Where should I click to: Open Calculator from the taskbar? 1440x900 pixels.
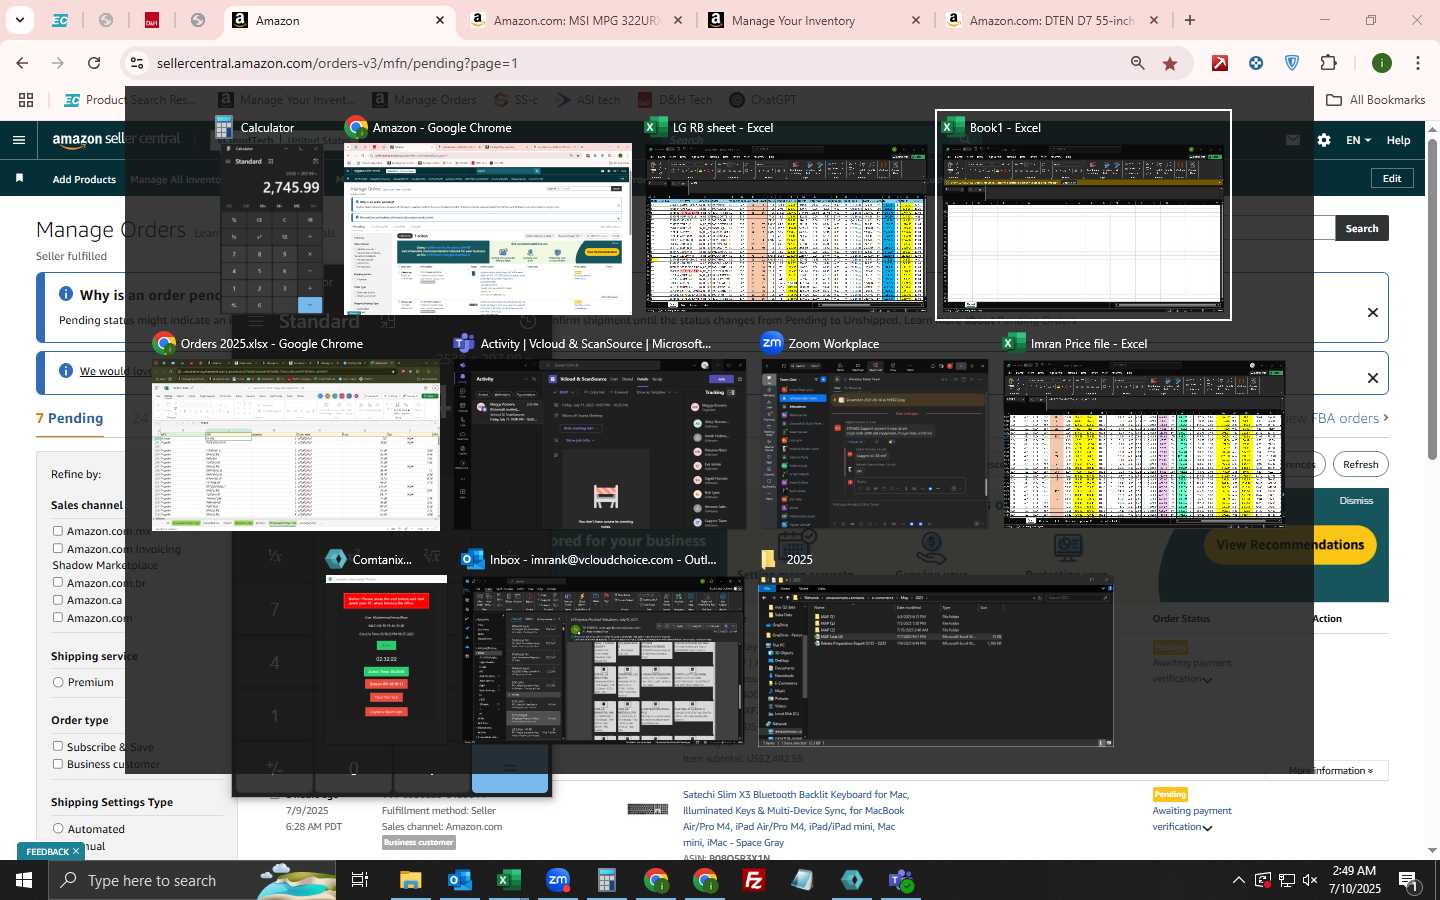point(607,880)
